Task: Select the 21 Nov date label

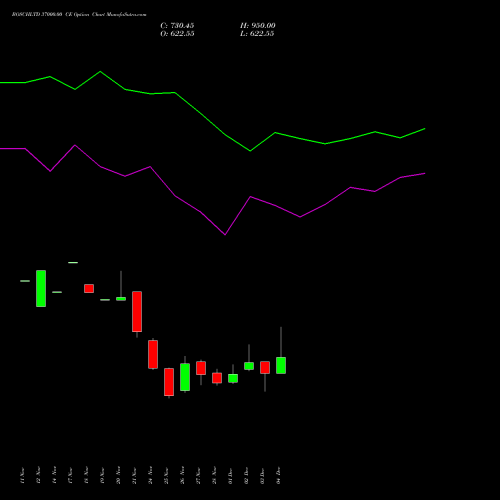Action: click(x=134, y=476)
